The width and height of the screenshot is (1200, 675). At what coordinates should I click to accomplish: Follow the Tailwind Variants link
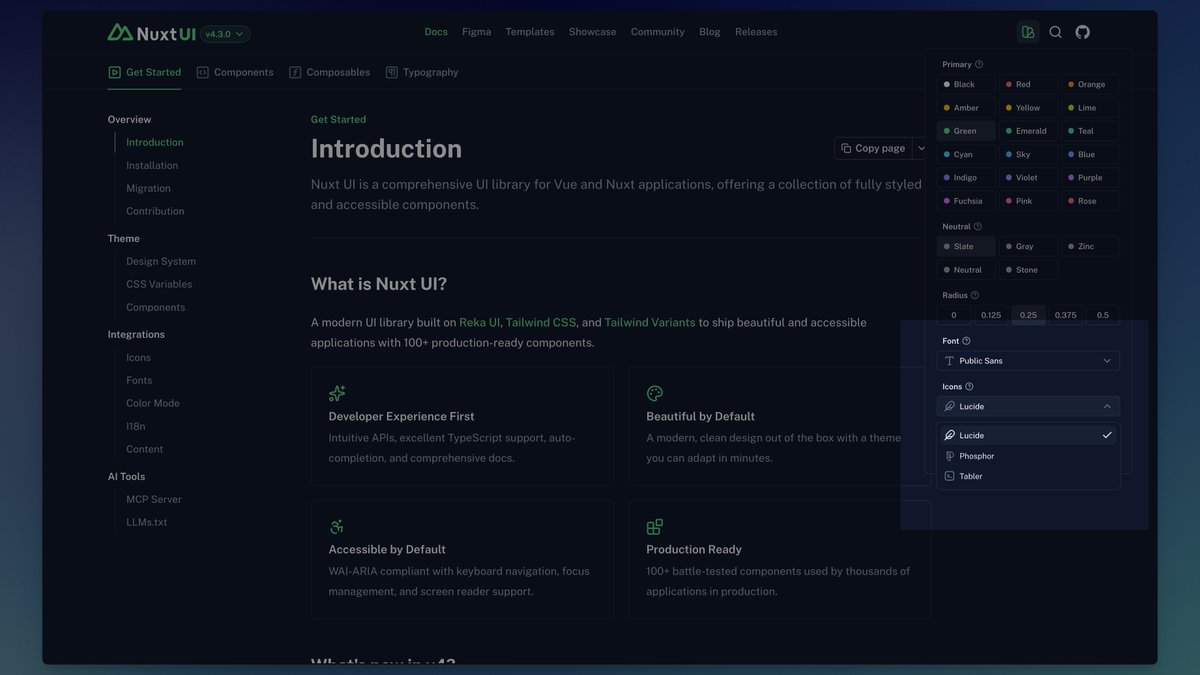pyautogui.click(x=650, y=323)
